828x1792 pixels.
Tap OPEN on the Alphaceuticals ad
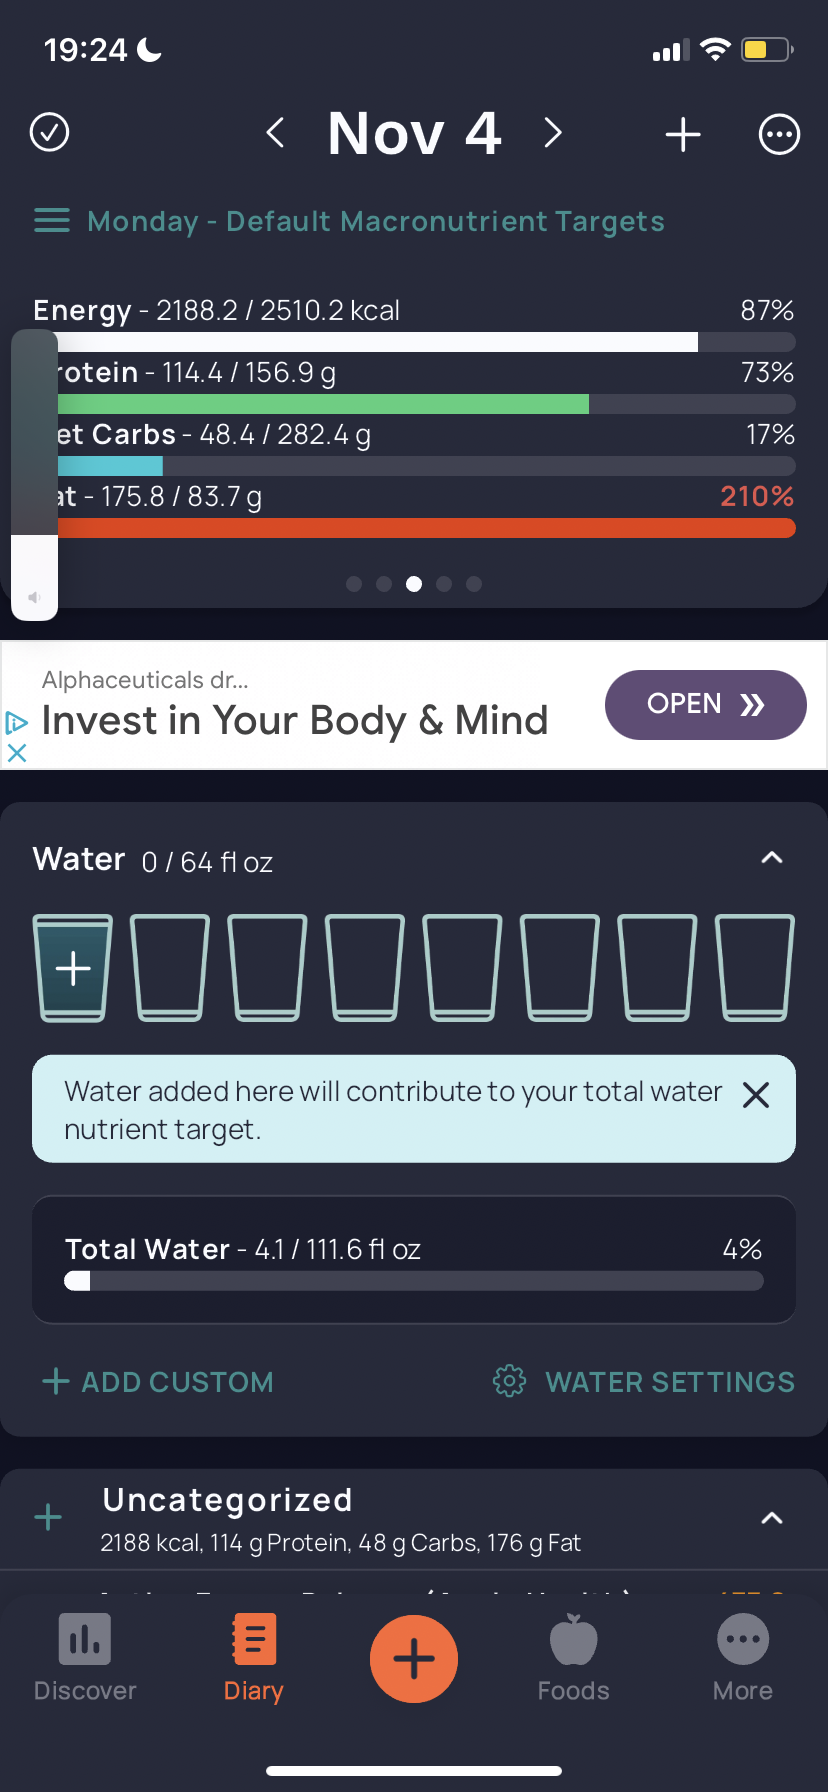coord(706,705)
